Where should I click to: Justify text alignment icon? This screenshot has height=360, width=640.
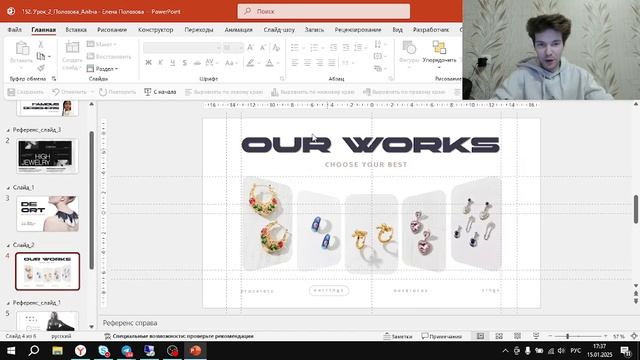(332, 63)
